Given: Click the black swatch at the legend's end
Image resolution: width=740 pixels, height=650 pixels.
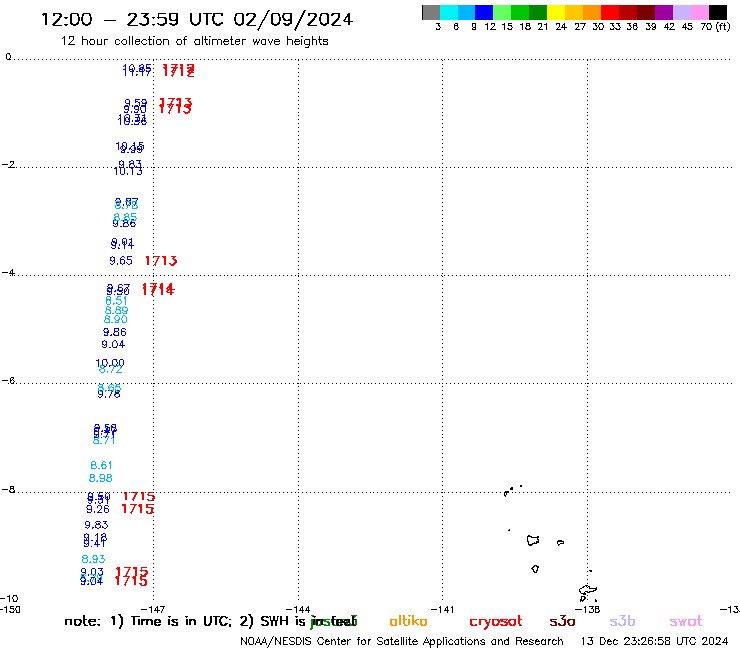Looking at the screenshot, I should [x=718, y=12].
